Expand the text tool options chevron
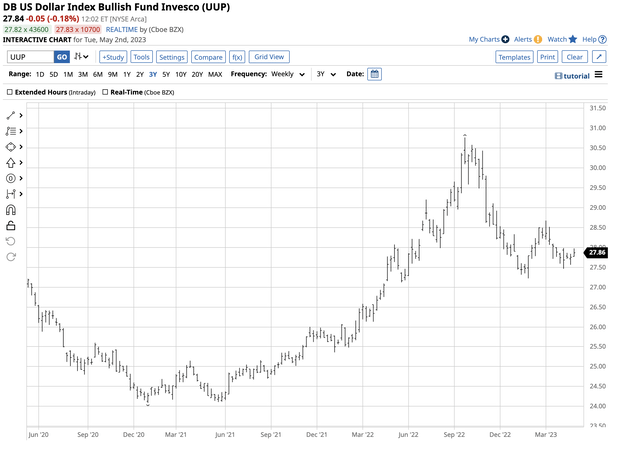Image resolution: width=640 pixels, height=451 pixels. tap(21, 131)
